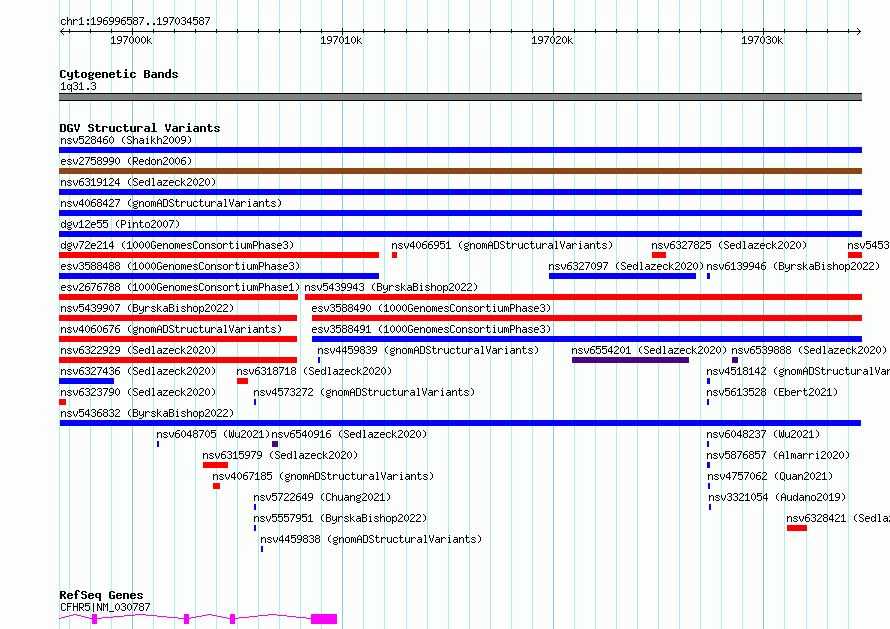Click the nsv528460 (Shaikh2009) blue variant bar
Image resolution: width=890 pixels, height=629 pixels.
(x=460, y=150)
